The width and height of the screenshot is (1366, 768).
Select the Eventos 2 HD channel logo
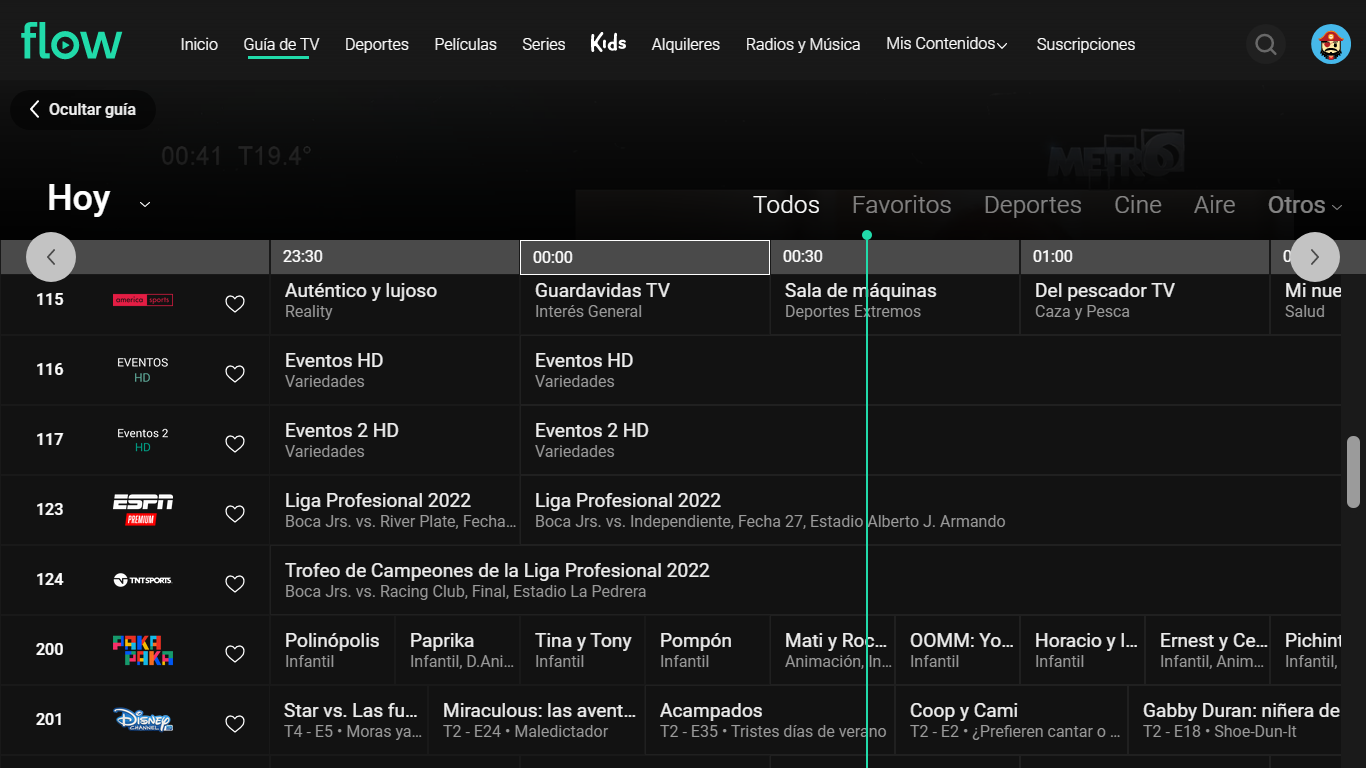pyautogui.click(x=143, y=440)
